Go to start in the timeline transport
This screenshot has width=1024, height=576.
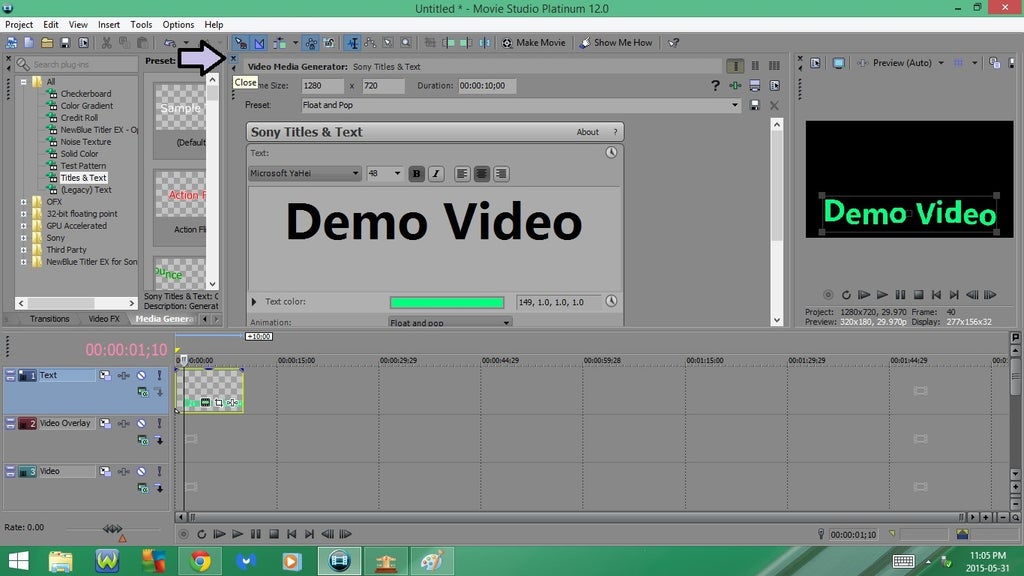tap(292, 534)
